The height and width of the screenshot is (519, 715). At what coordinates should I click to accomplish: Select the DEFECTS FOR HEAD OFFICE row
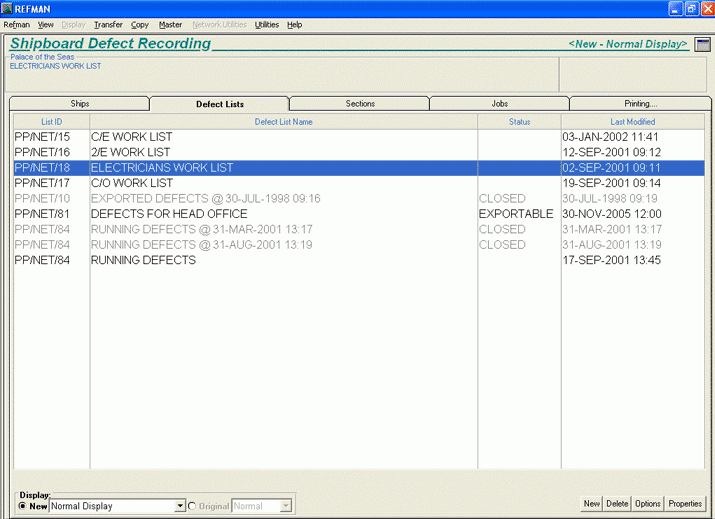(168, 214)
